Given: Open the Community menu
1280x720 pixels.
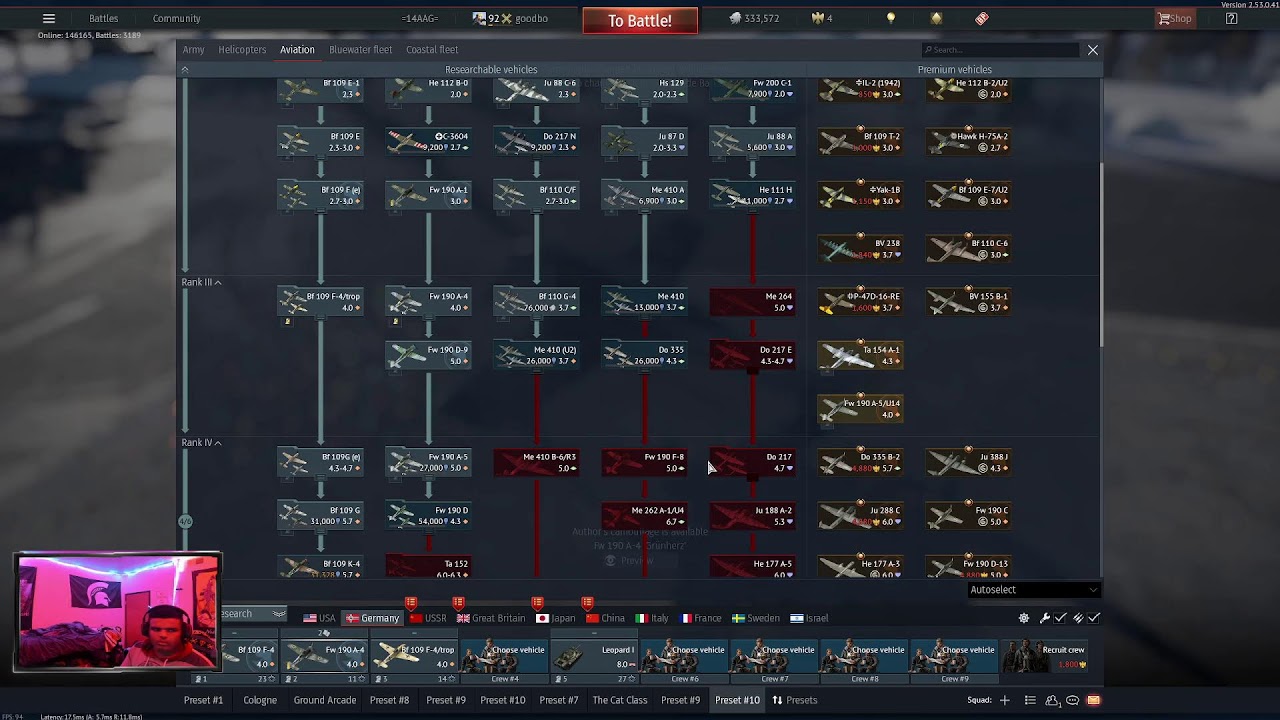Looking at the screenshot, I should coord(176,18).
